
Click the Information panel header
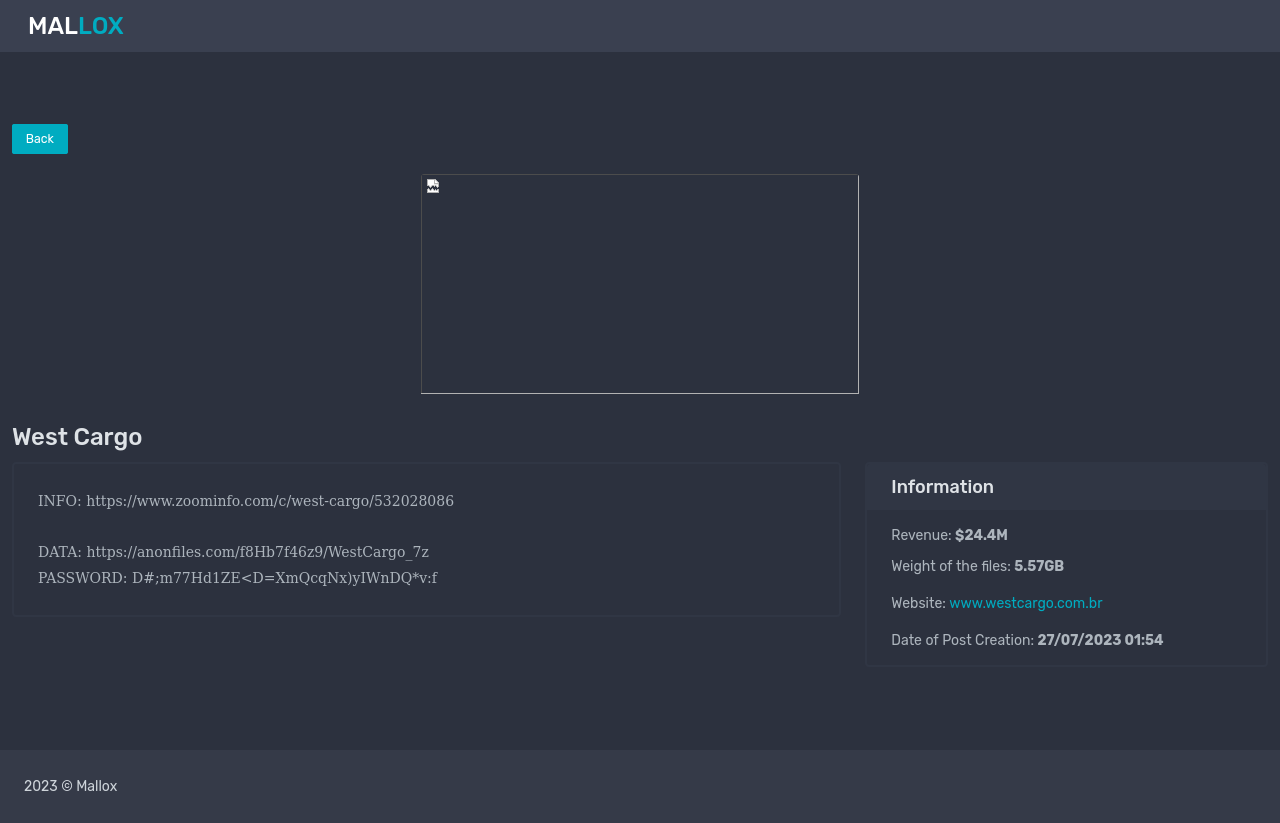click(1066, 487)
